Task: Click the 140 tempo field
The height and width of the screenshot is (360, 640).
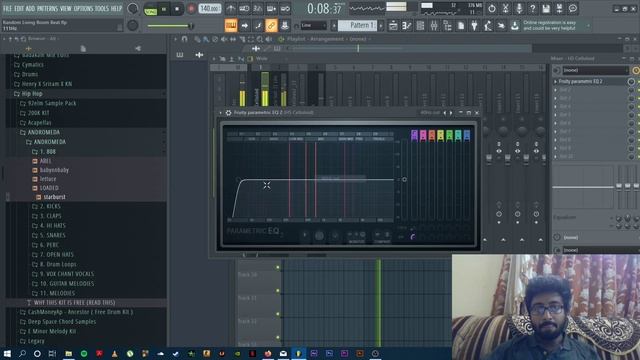Action: tap(209, 9)
